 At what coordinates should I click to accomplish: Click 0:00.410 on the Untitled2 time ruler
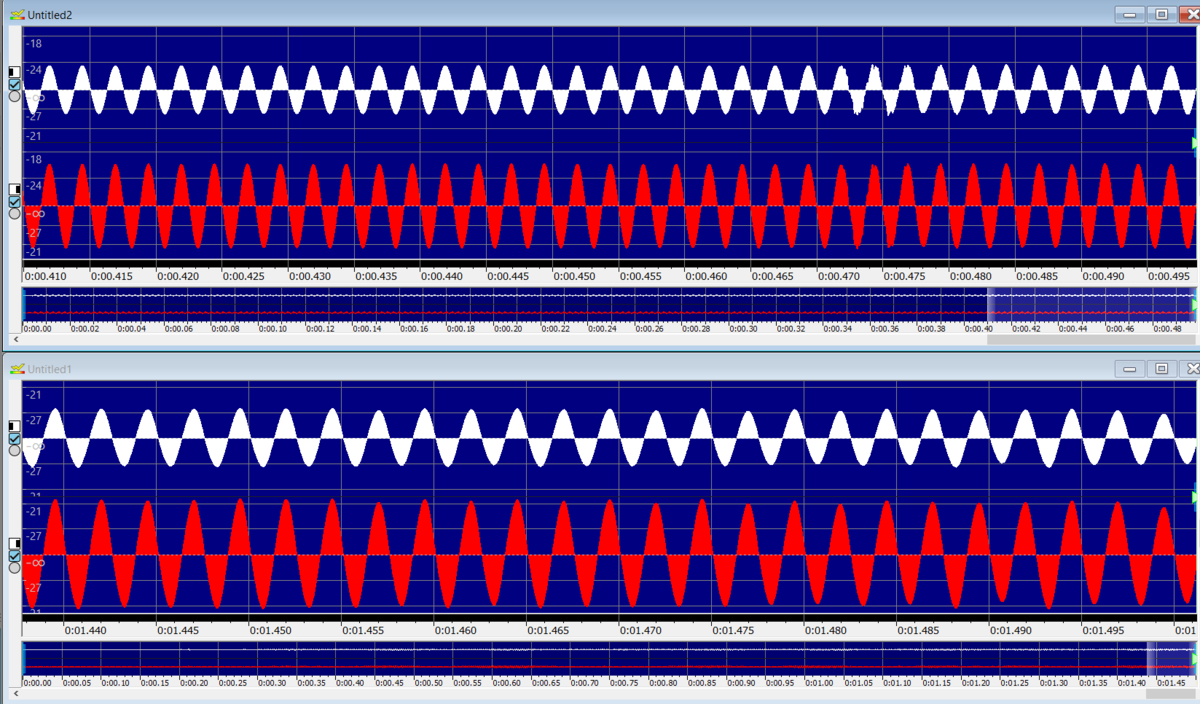(48, 275)
